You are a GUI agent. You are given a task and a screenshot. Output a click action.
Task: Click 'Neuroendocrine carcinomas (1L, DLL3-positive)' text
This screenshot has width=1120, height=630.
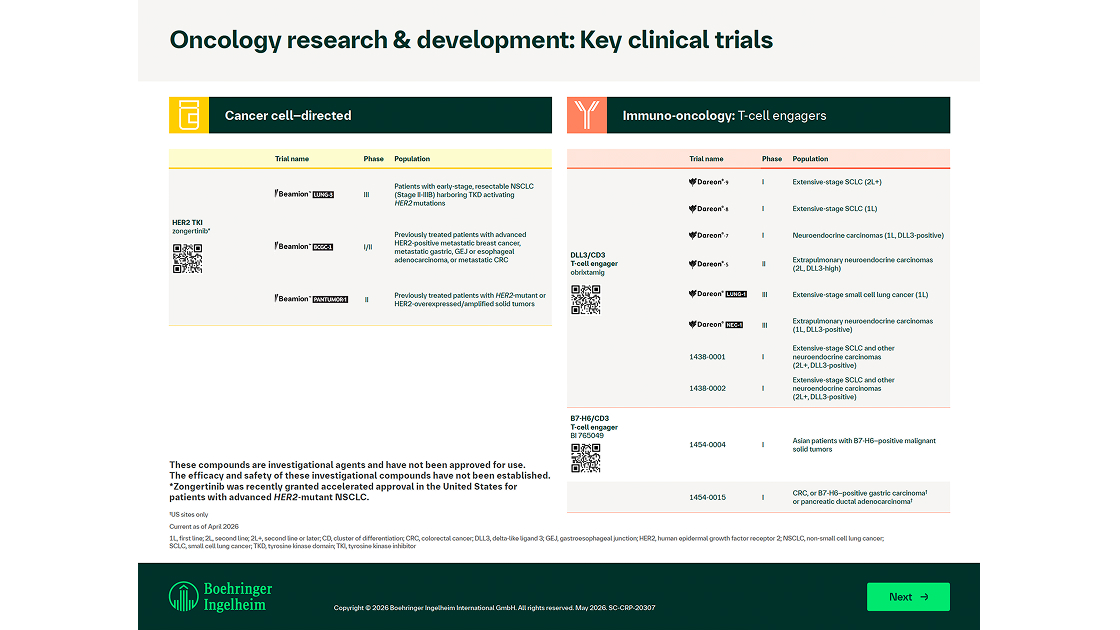pyautogui.click(x=868, y=235)
